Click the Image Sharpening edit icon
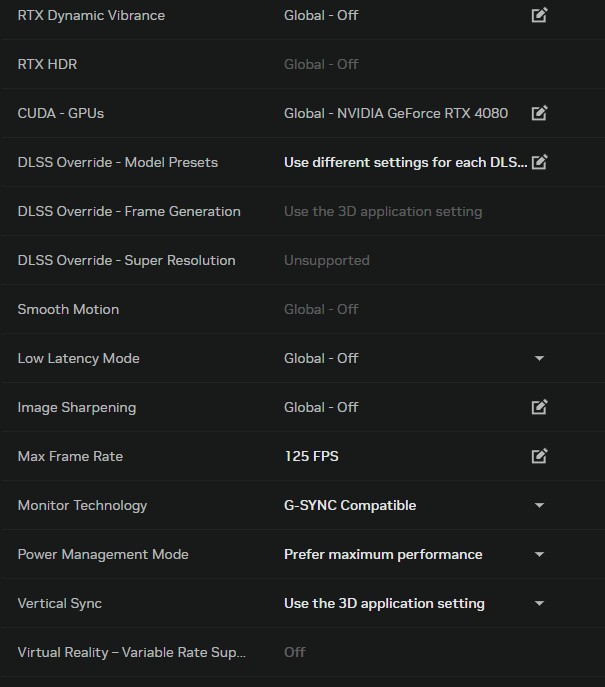 539,407
